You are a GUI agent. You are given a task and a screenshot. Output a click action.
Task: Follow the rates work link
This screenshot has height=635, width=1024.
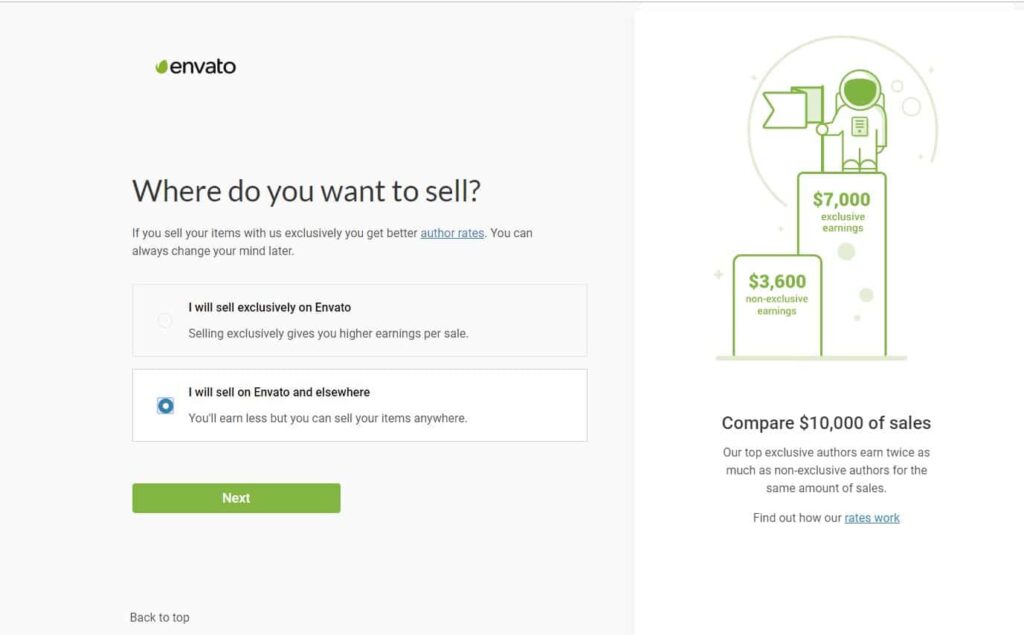pyautogui.click(x=872, y=518)
